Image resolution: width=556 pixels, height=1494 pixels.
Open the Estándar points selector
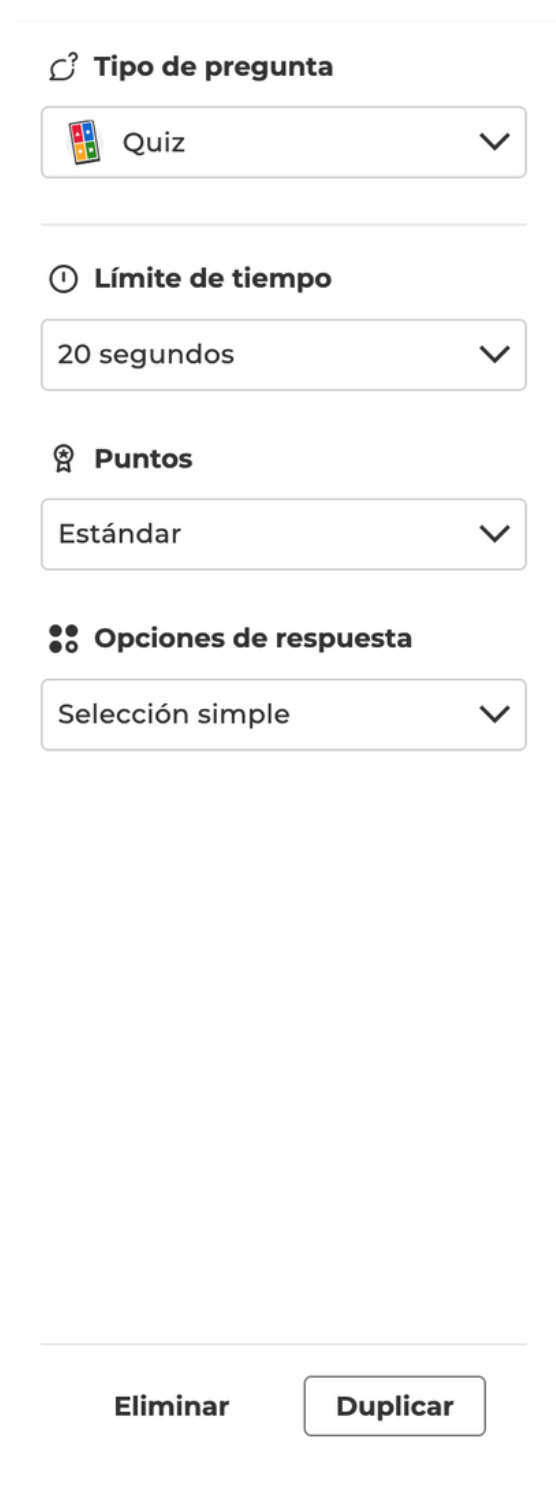click(x=283, y=535)
